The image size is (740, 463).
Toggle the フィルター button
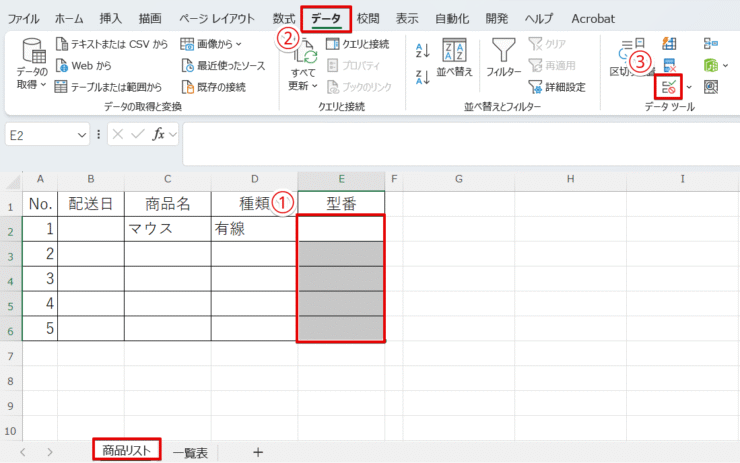pos(504,58)
